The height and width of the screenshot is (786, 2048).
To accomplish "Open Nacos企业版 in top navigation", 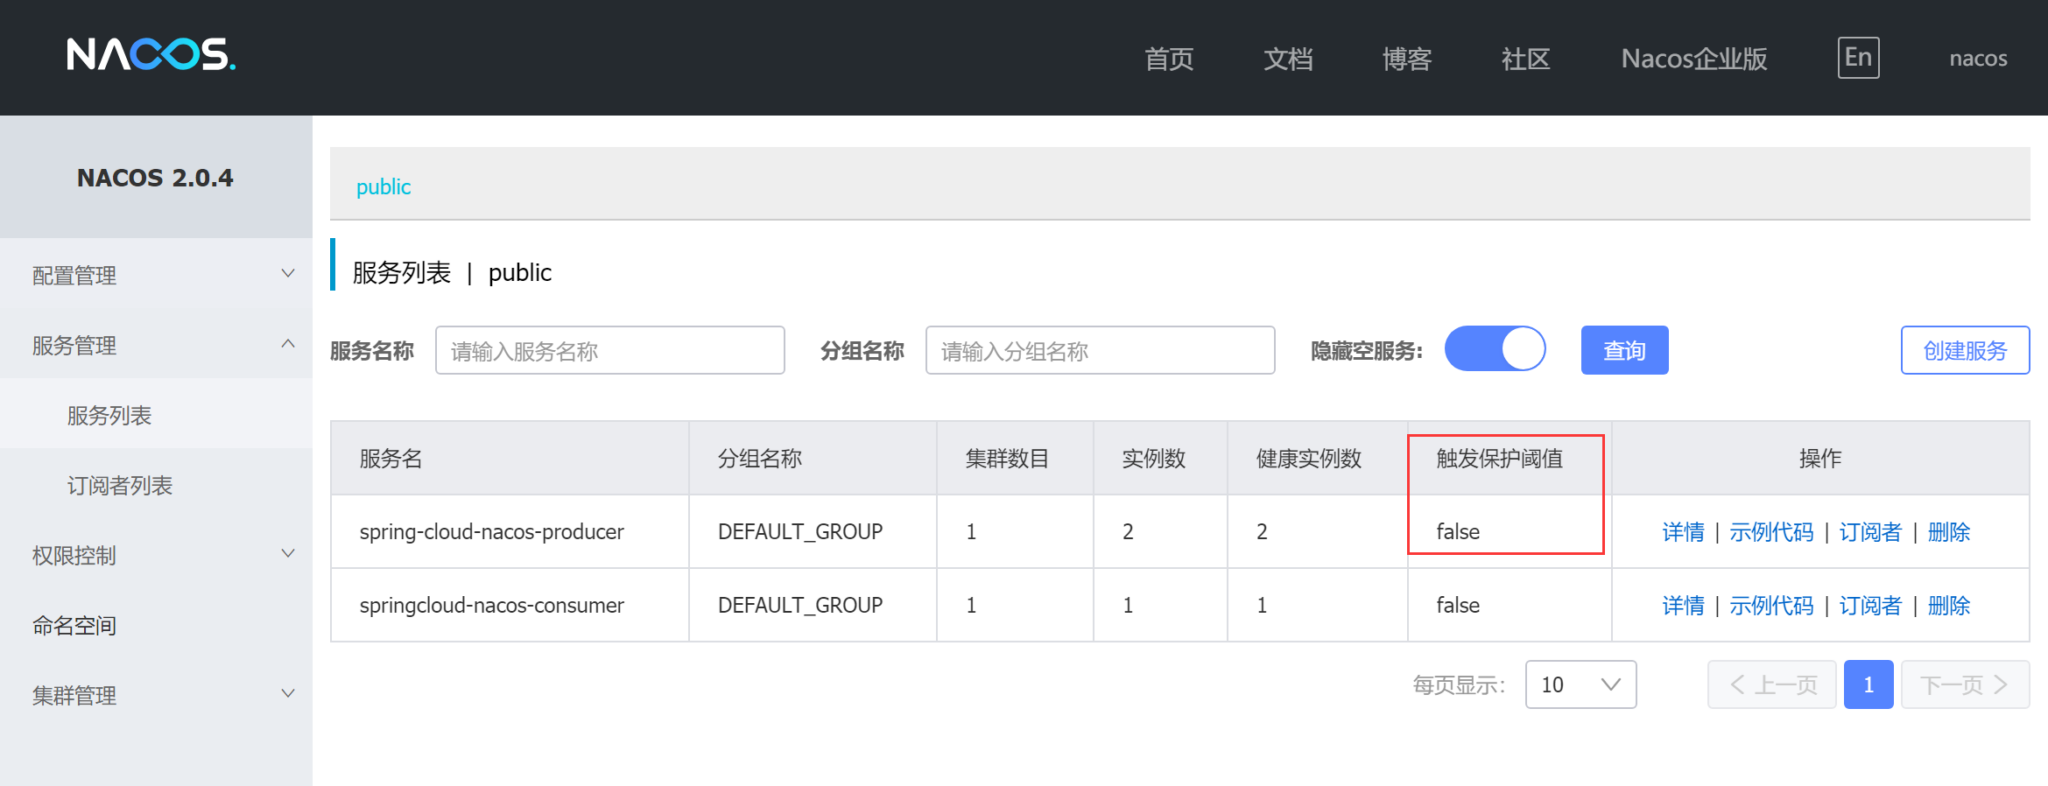I will click(x=1694, y=59).
